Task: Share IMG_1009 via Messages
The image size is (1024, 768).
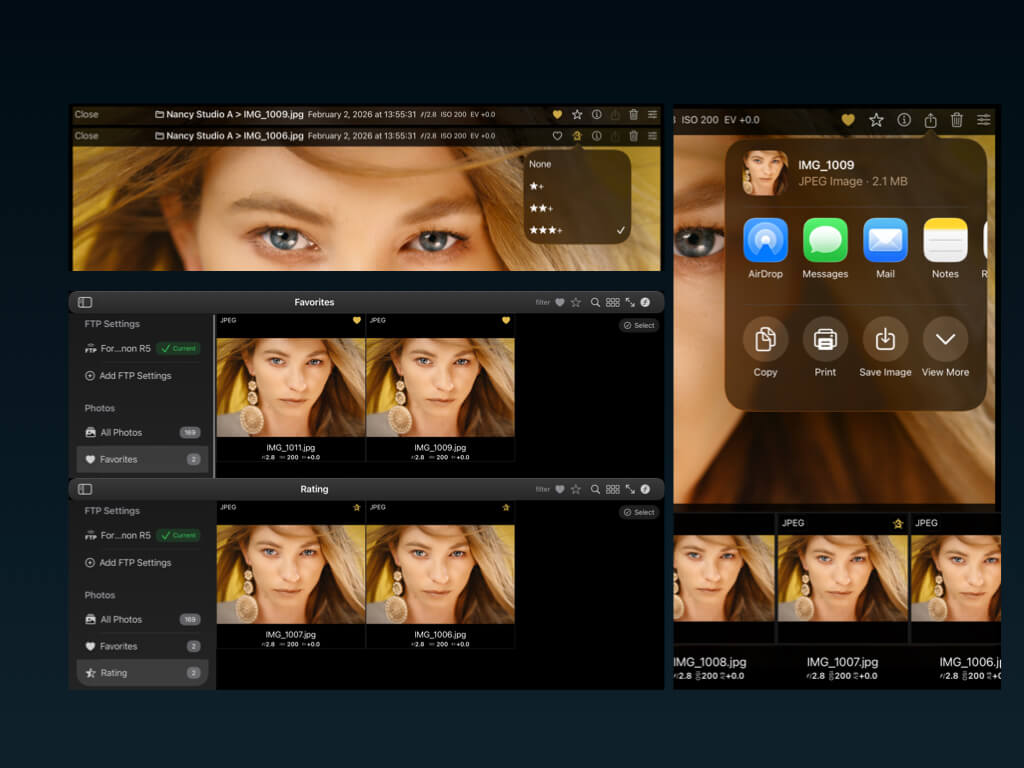Action: [x=825, y=240]
